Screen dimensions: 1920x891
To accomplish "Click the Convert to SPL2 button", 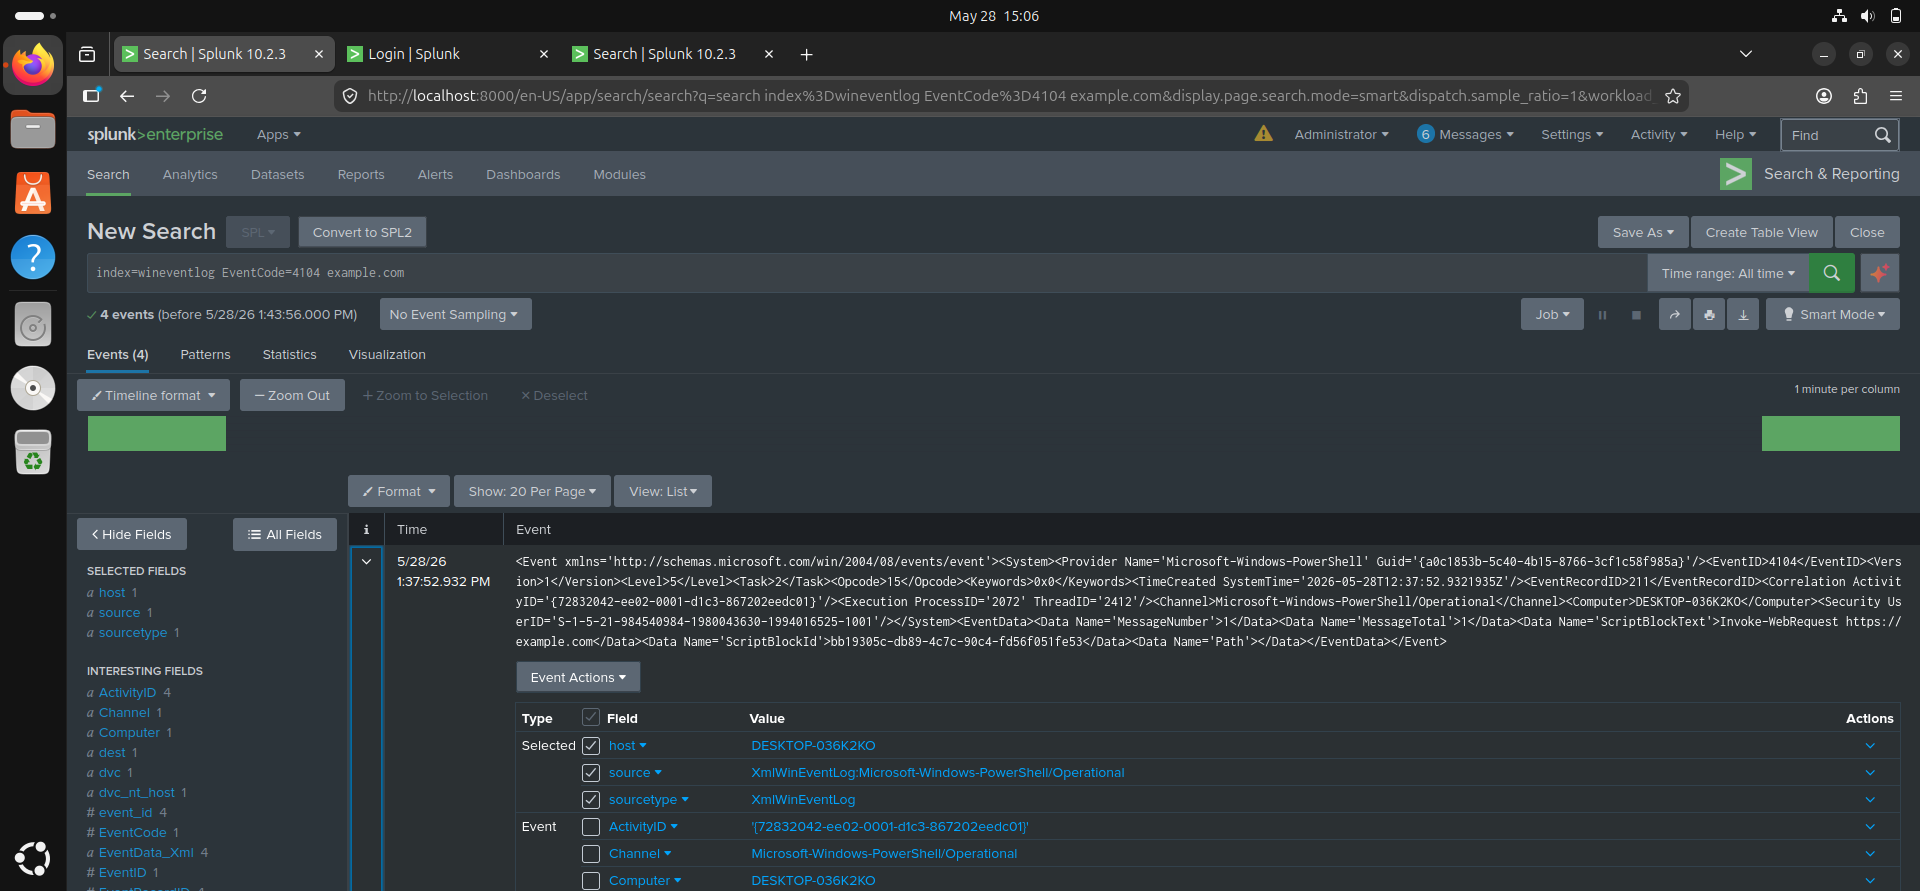I will point(362,232).
